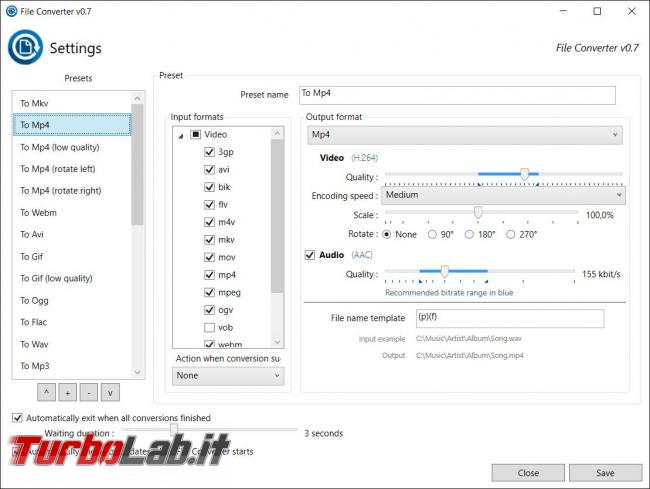Uncheck the m4v input format
Viewport: 650px width, 489px height.
[209, 222]
